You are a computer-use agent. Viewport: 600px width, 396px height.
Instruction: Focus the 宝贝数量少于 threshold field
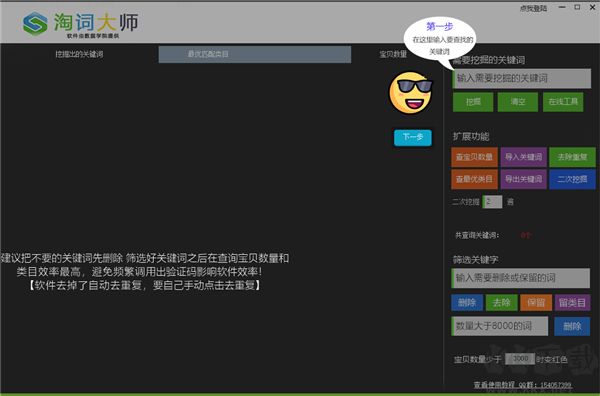click(520, 359)
